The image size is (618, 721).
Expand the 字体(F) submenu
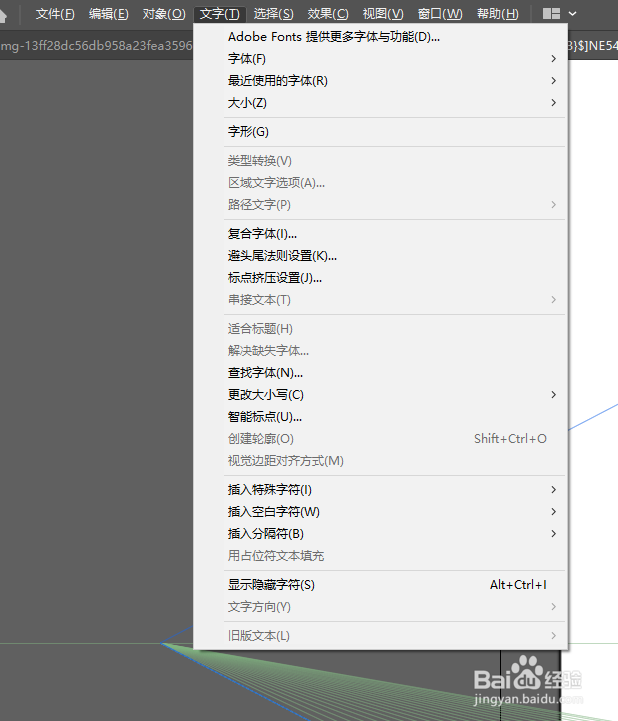click(x=381, y=59)
